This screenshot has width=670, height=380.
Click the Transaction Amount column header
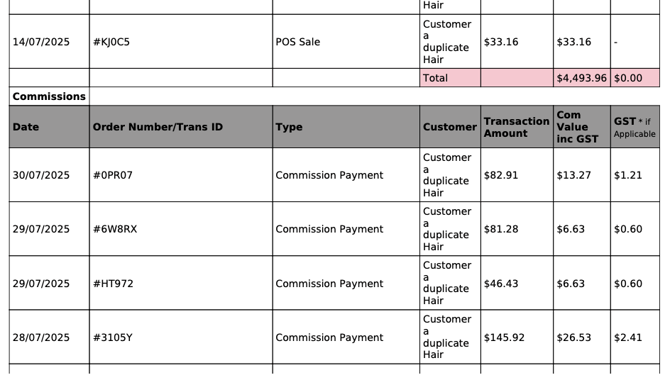click(517, 127)
